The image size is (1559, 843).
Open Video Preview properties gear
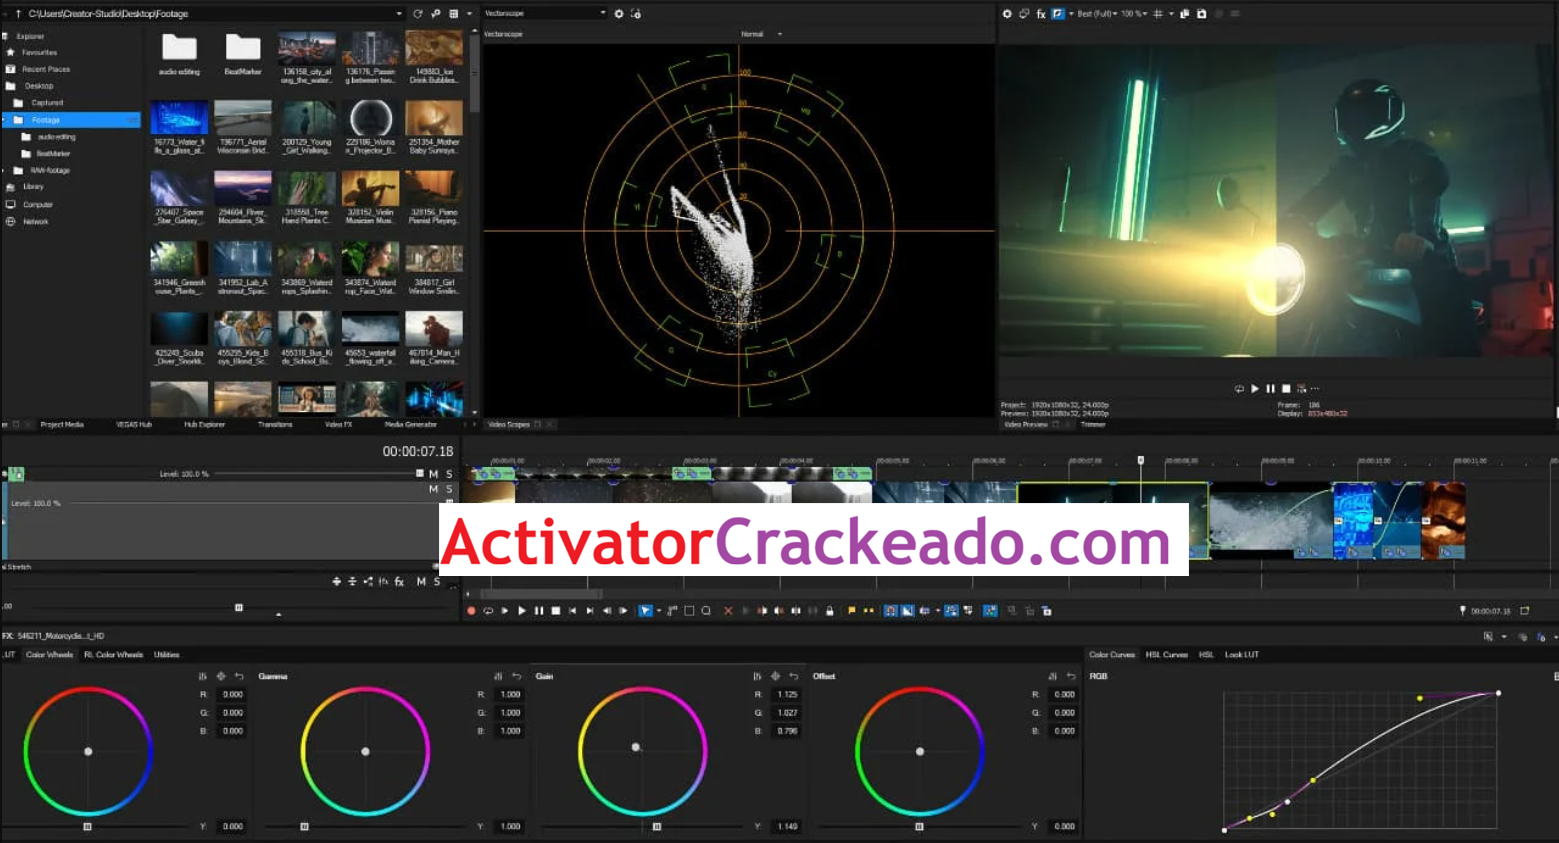[1007, 14]
